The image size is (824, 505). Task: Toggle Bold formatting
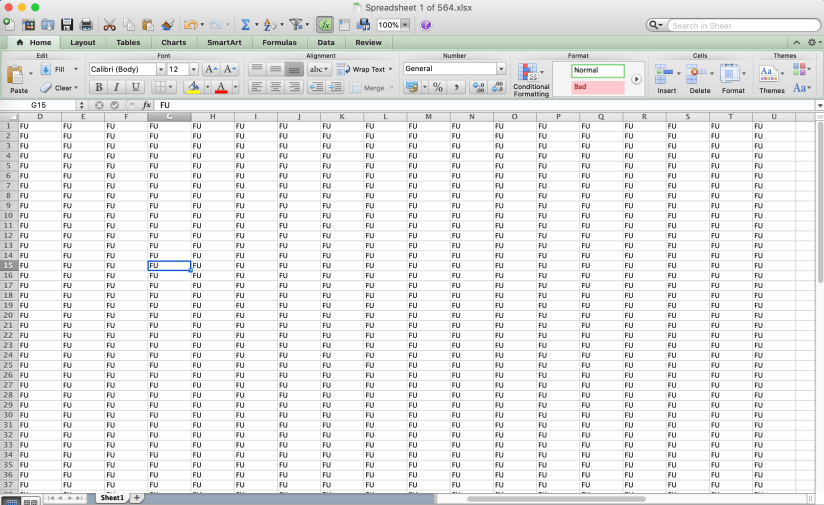(98, 87)
